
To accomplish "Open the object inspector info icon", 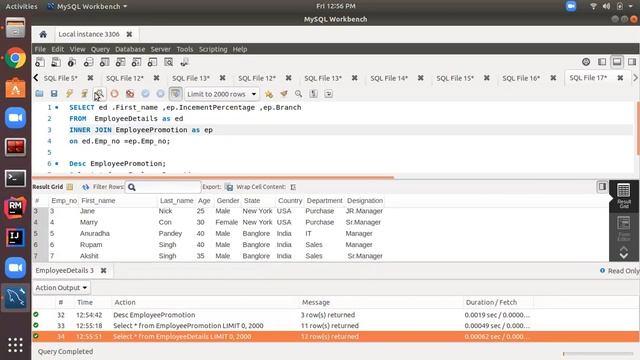I will click(x=72, y=62).
